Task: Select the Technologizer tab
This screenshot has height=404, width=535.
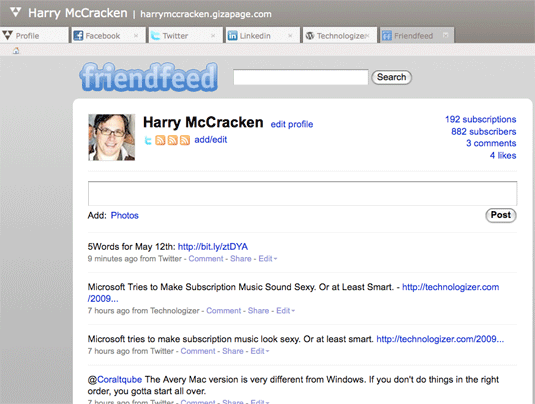Action: point(339,35)
